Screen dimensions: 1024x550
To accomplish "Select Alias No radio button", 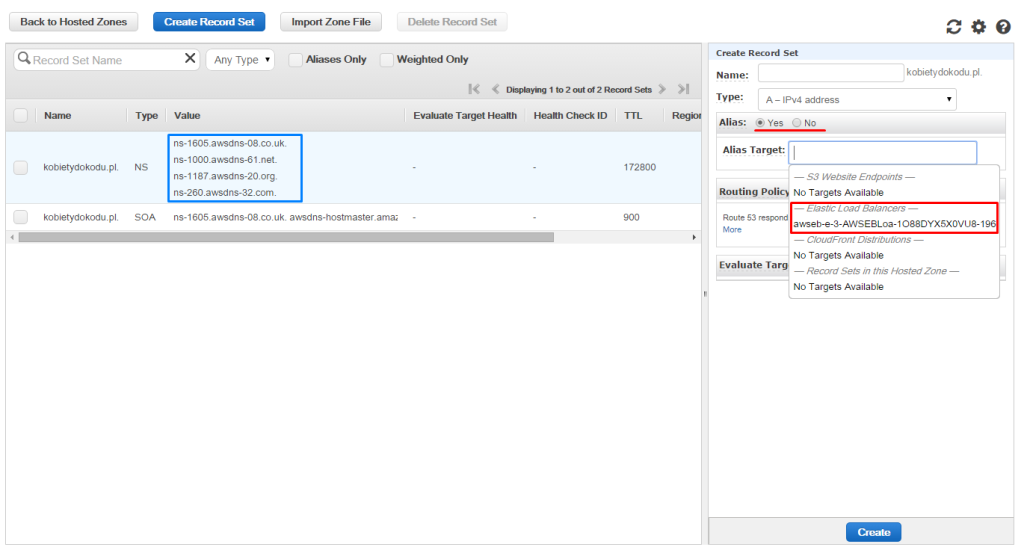I will pos(797,123).
